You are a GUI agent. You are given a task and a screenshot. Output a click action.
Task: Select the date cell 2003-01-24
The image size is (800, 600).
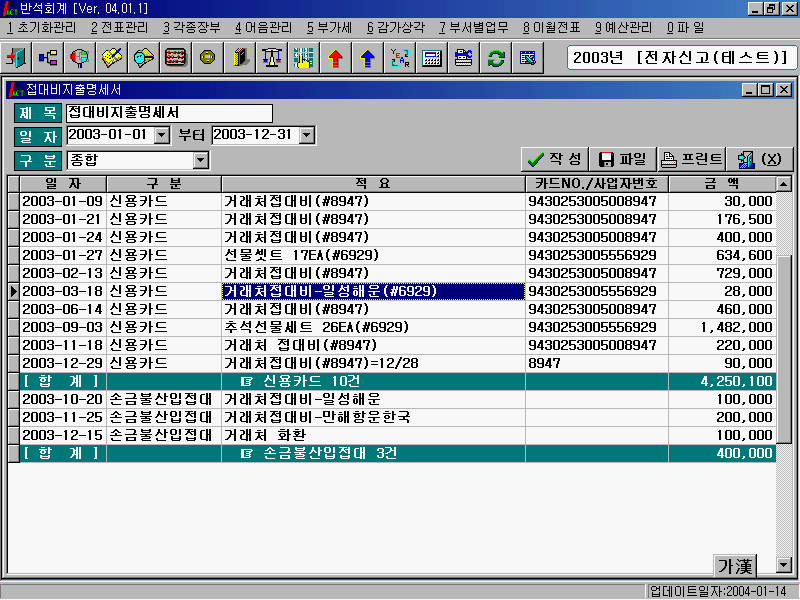coord(63,237)
